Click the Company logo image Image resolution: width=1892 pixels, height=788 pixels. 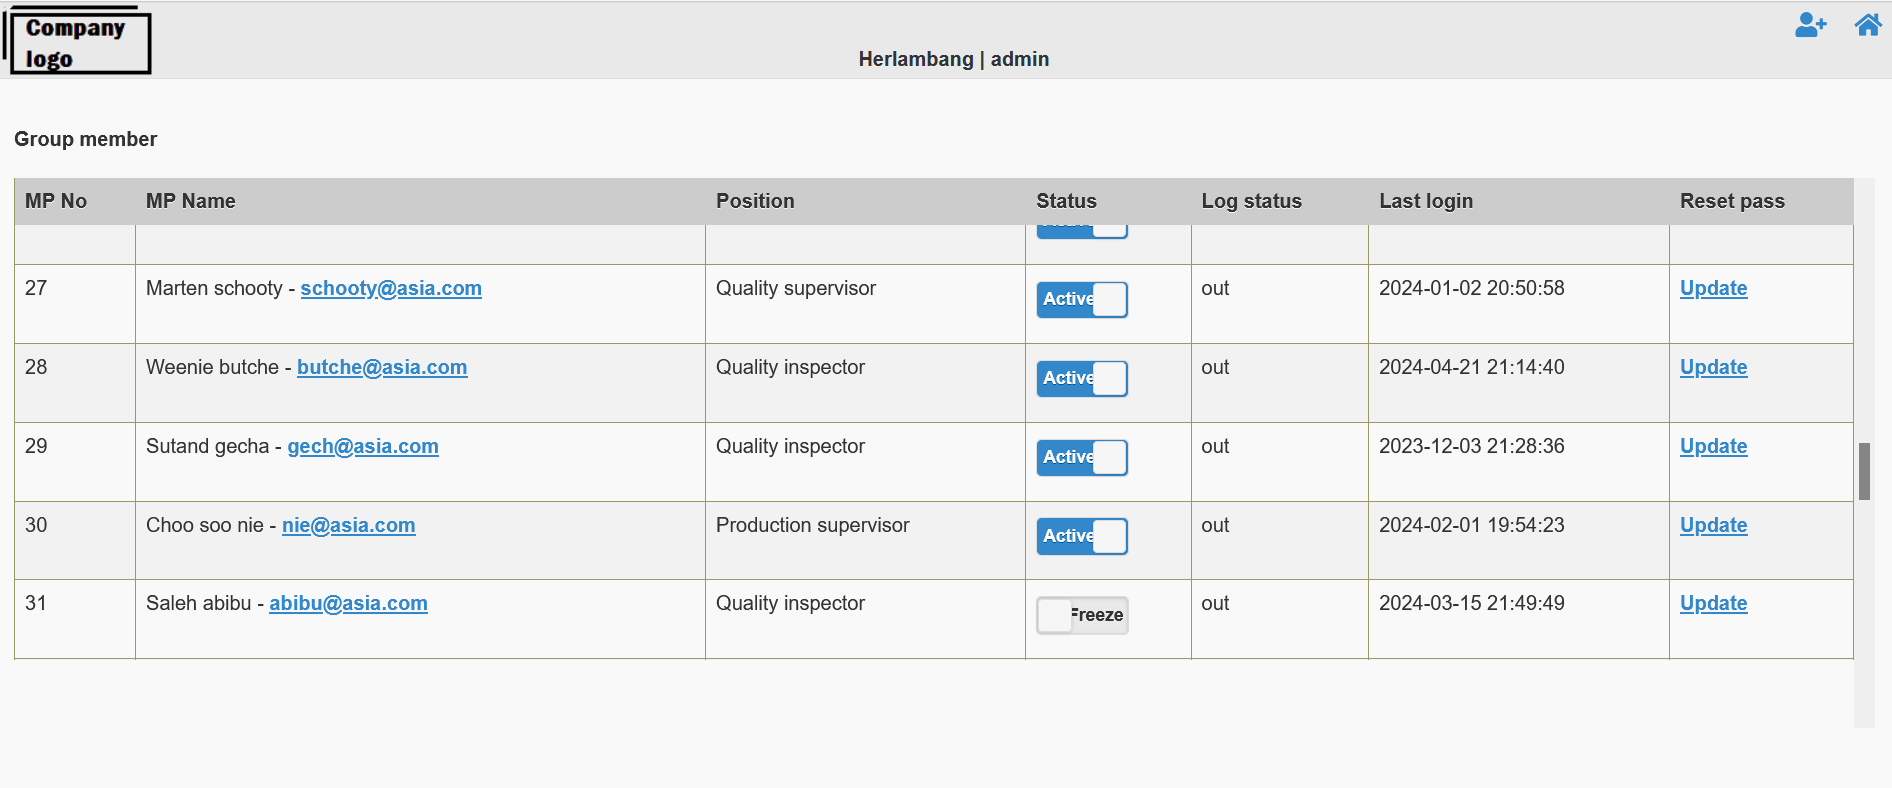[78, 43]
